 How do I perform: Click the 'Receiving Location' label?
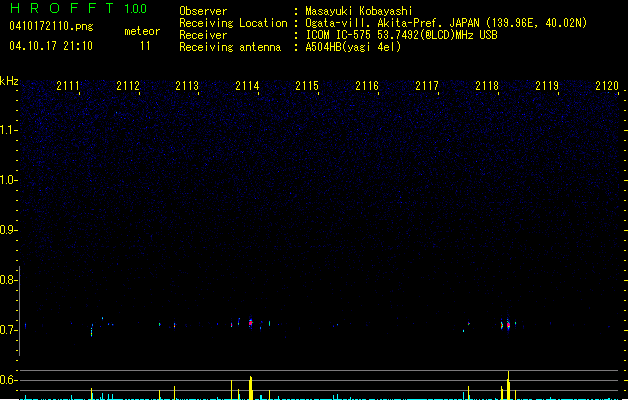(x=233, y=23)
